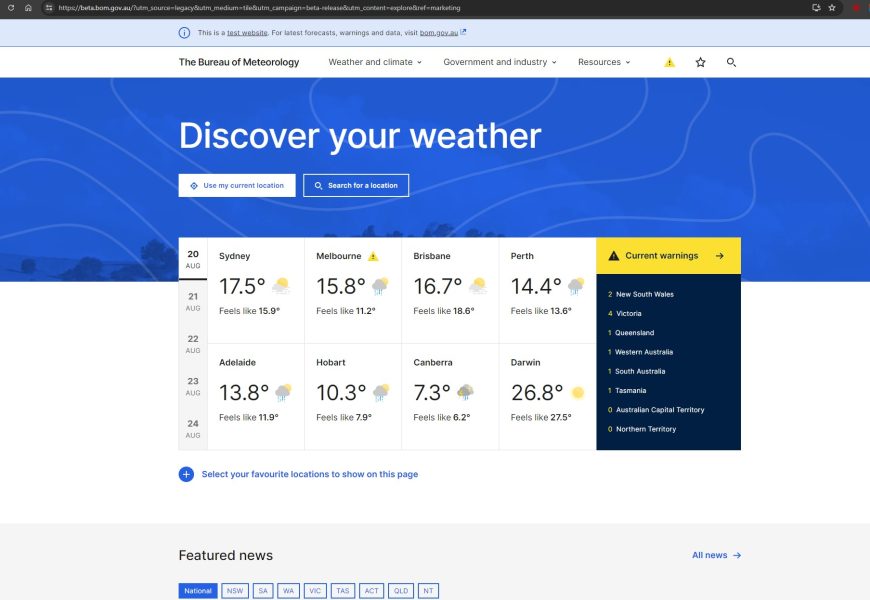
Task: Click the star favourites icon in the header
Action: coord(700,62)
